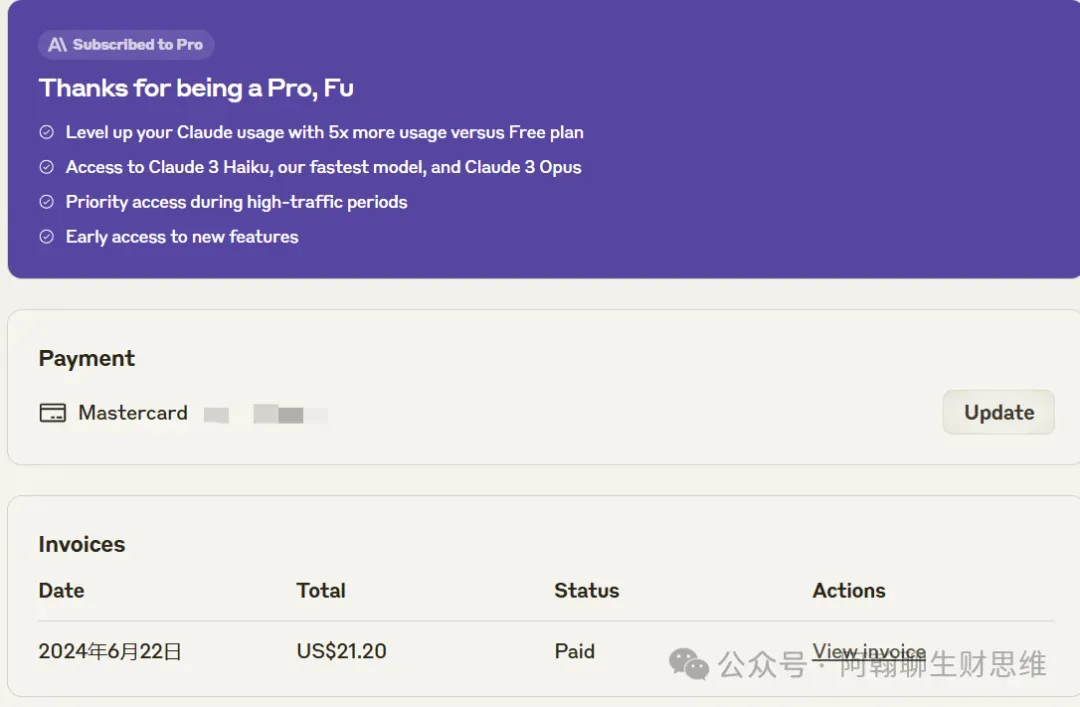Open the View invoice link
Viewport: 1080px width, 707px height.
(x=868, y=651)
